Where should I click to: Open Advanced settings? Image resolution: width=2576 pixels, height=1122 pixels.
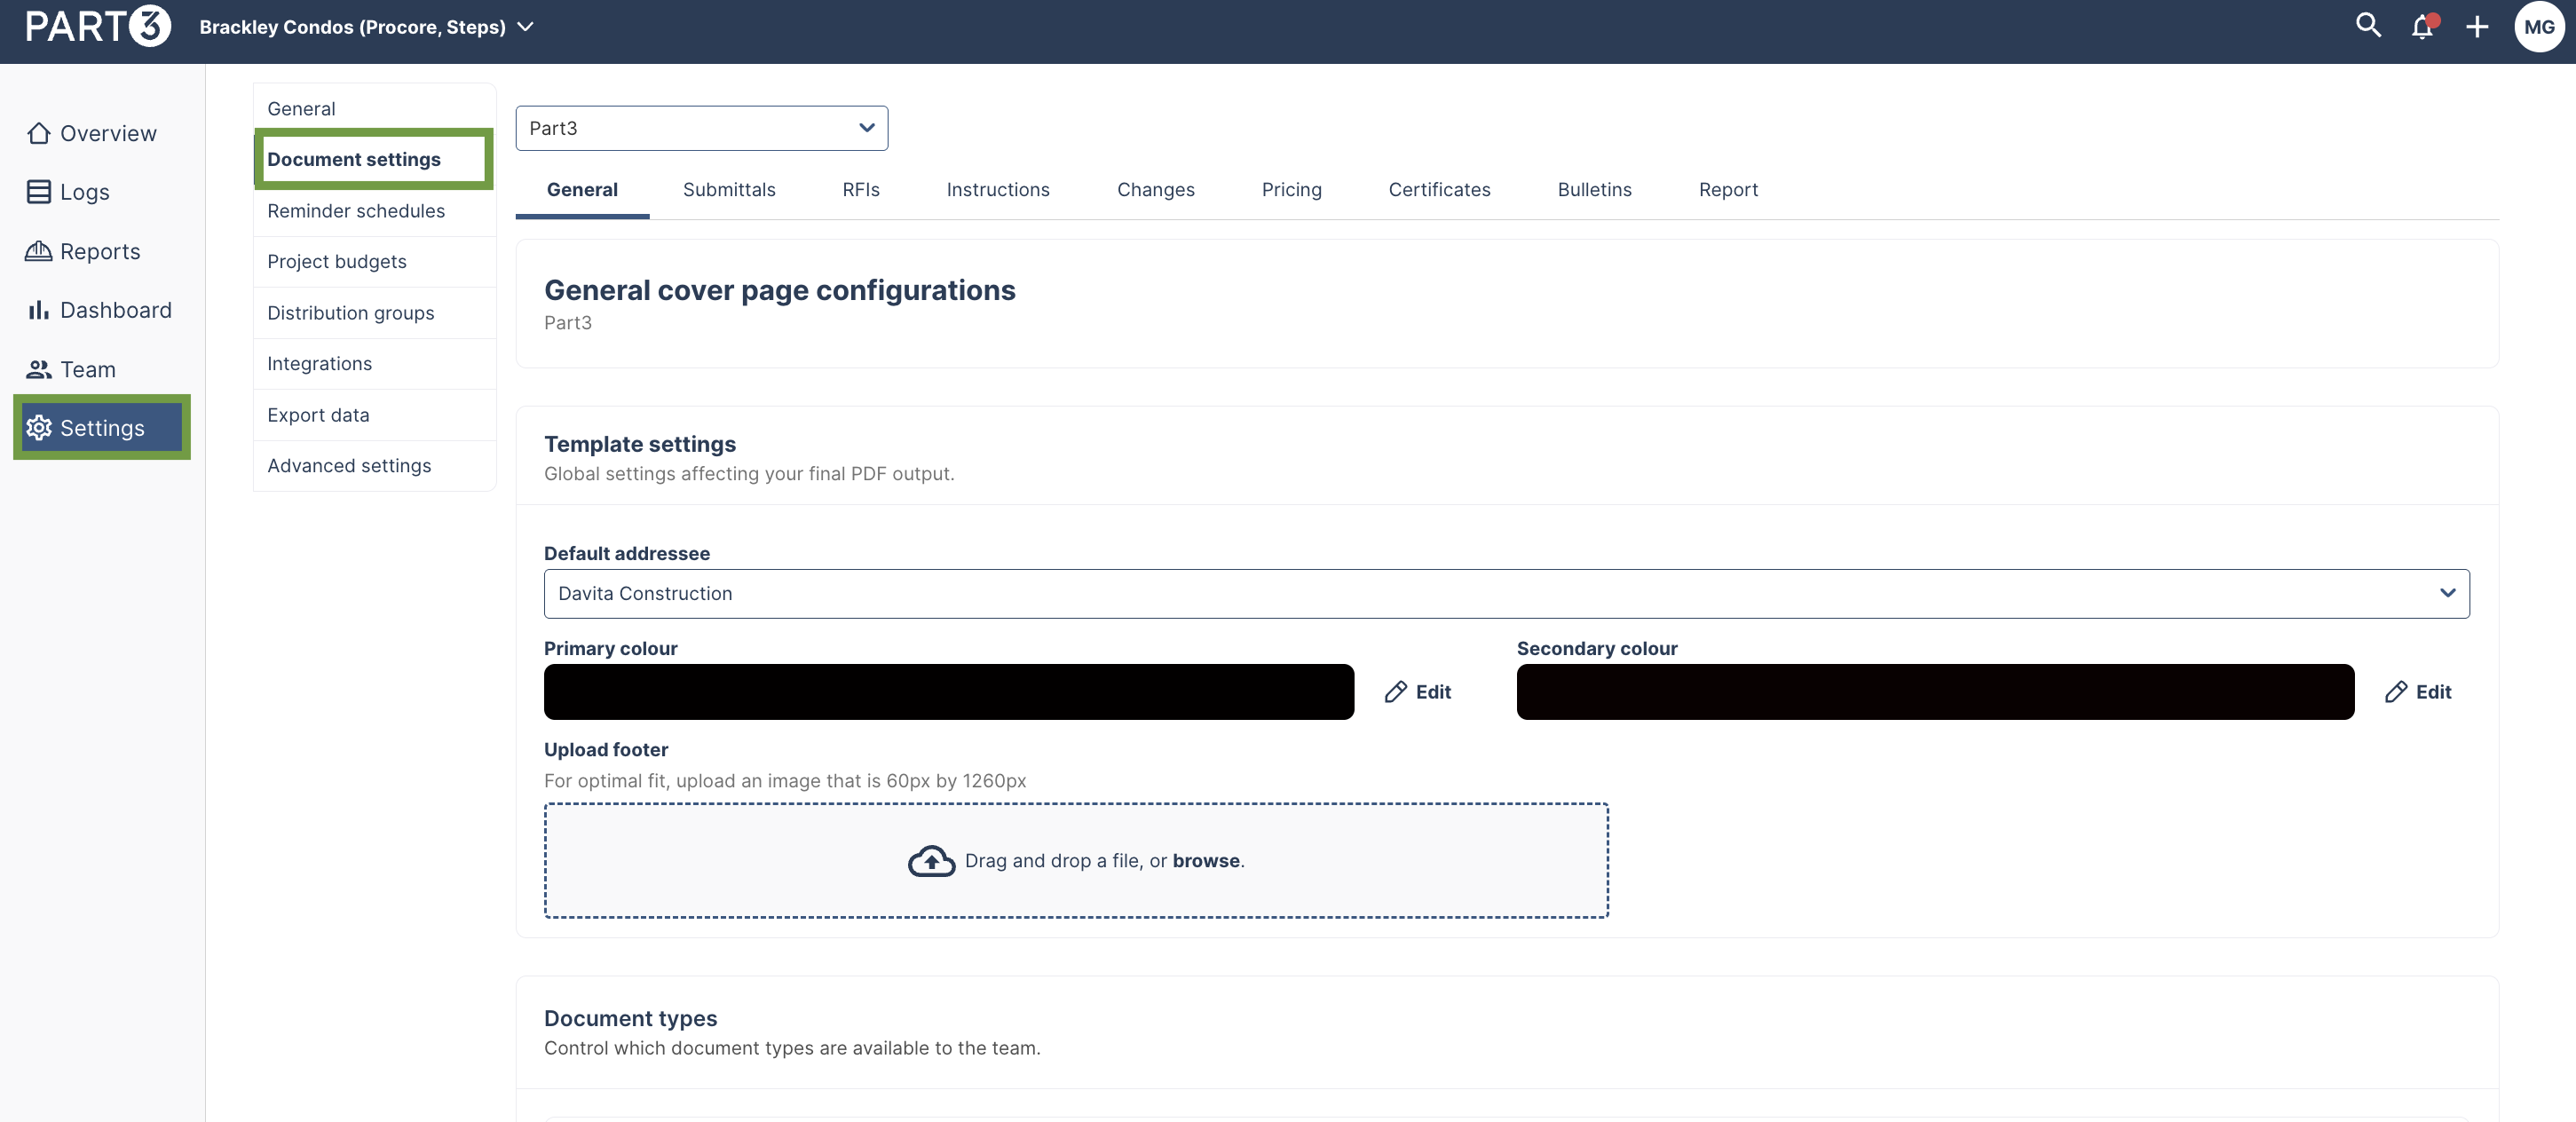click(x=375, y=466)
